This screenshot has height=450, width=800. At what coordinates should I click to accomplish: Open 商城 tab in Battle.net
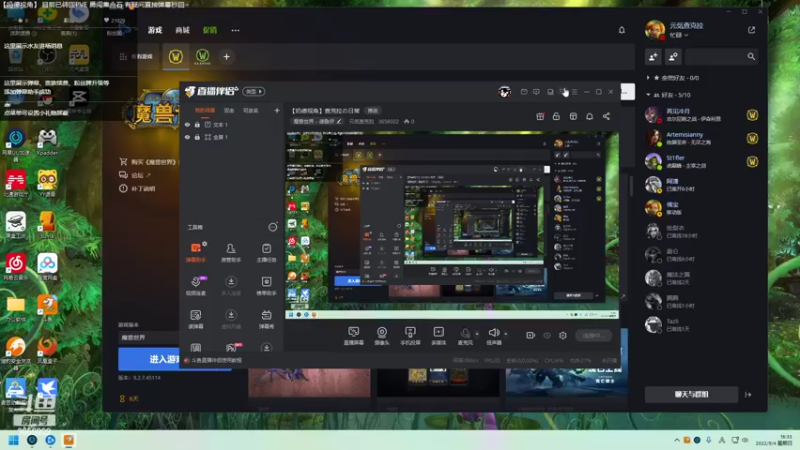(x=182, y=30)
